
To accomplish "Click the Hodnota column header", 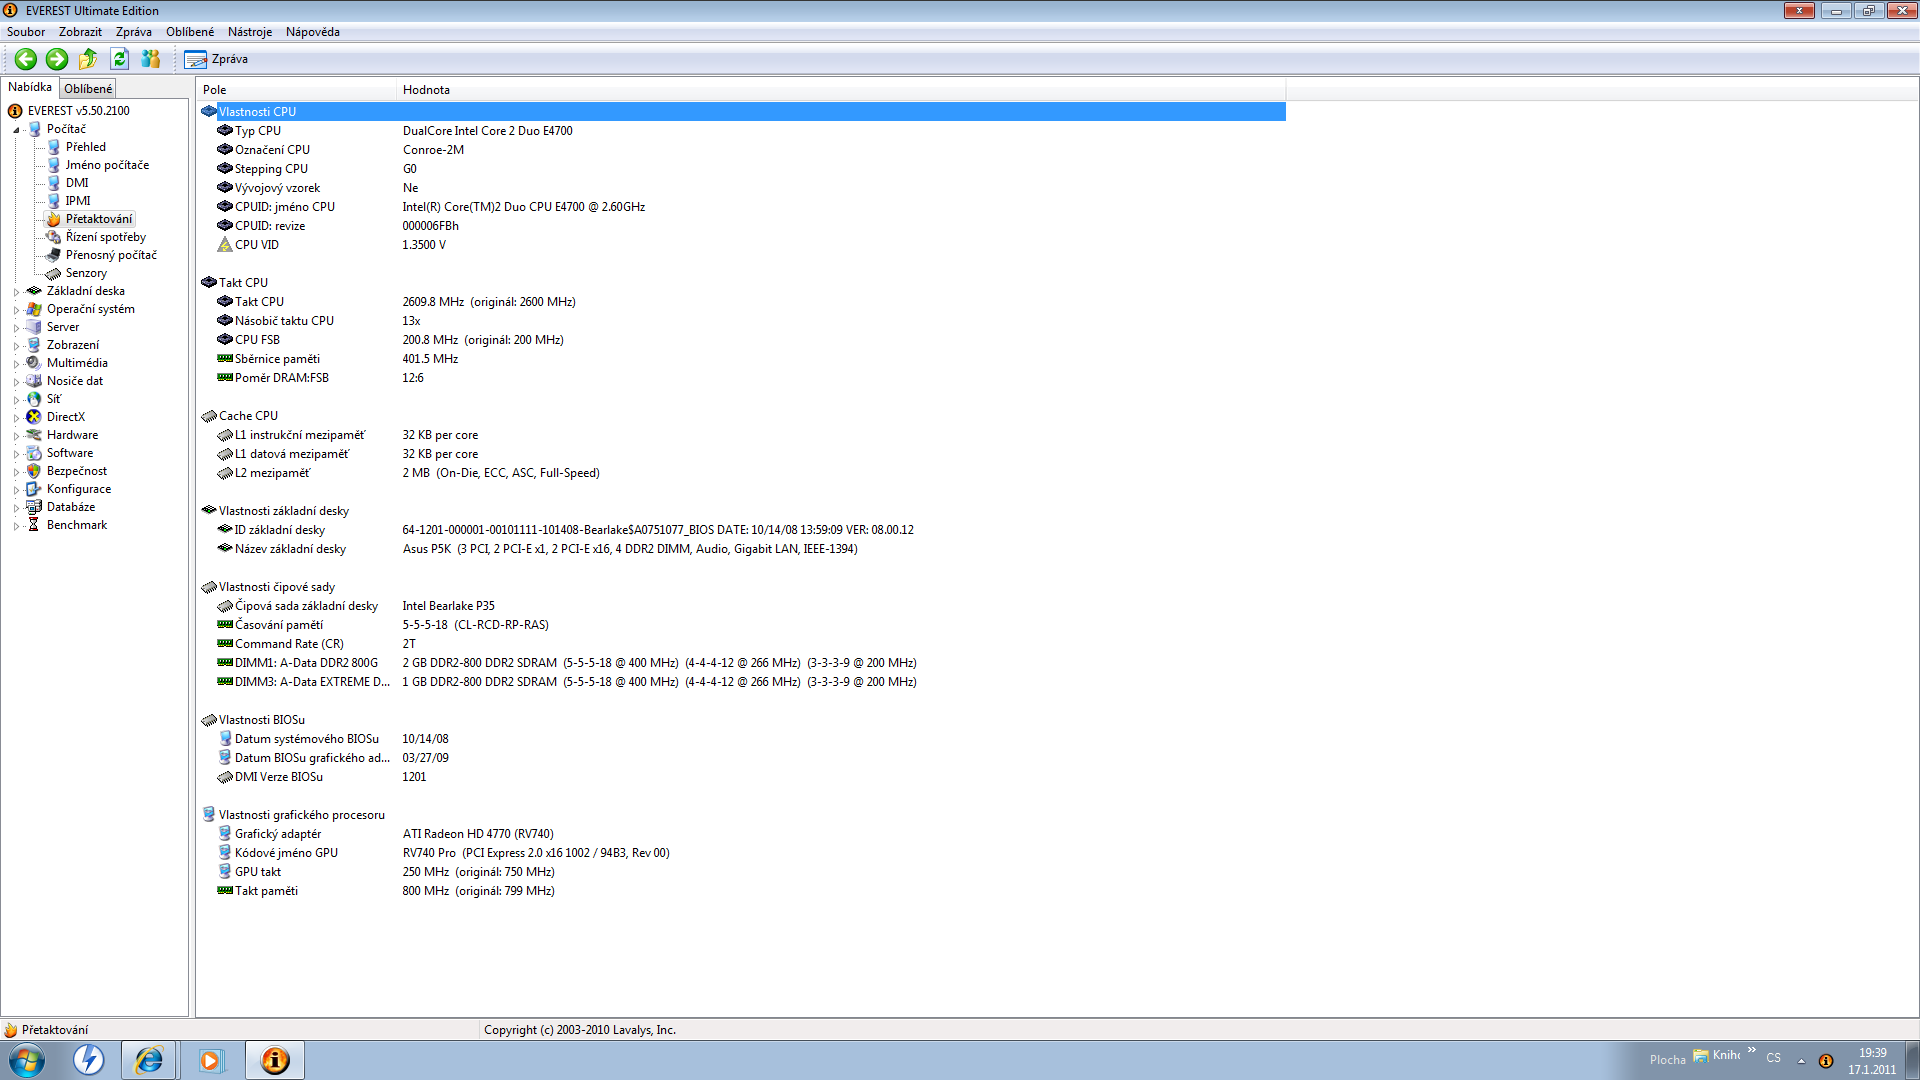I will click(x=426, y=90).
